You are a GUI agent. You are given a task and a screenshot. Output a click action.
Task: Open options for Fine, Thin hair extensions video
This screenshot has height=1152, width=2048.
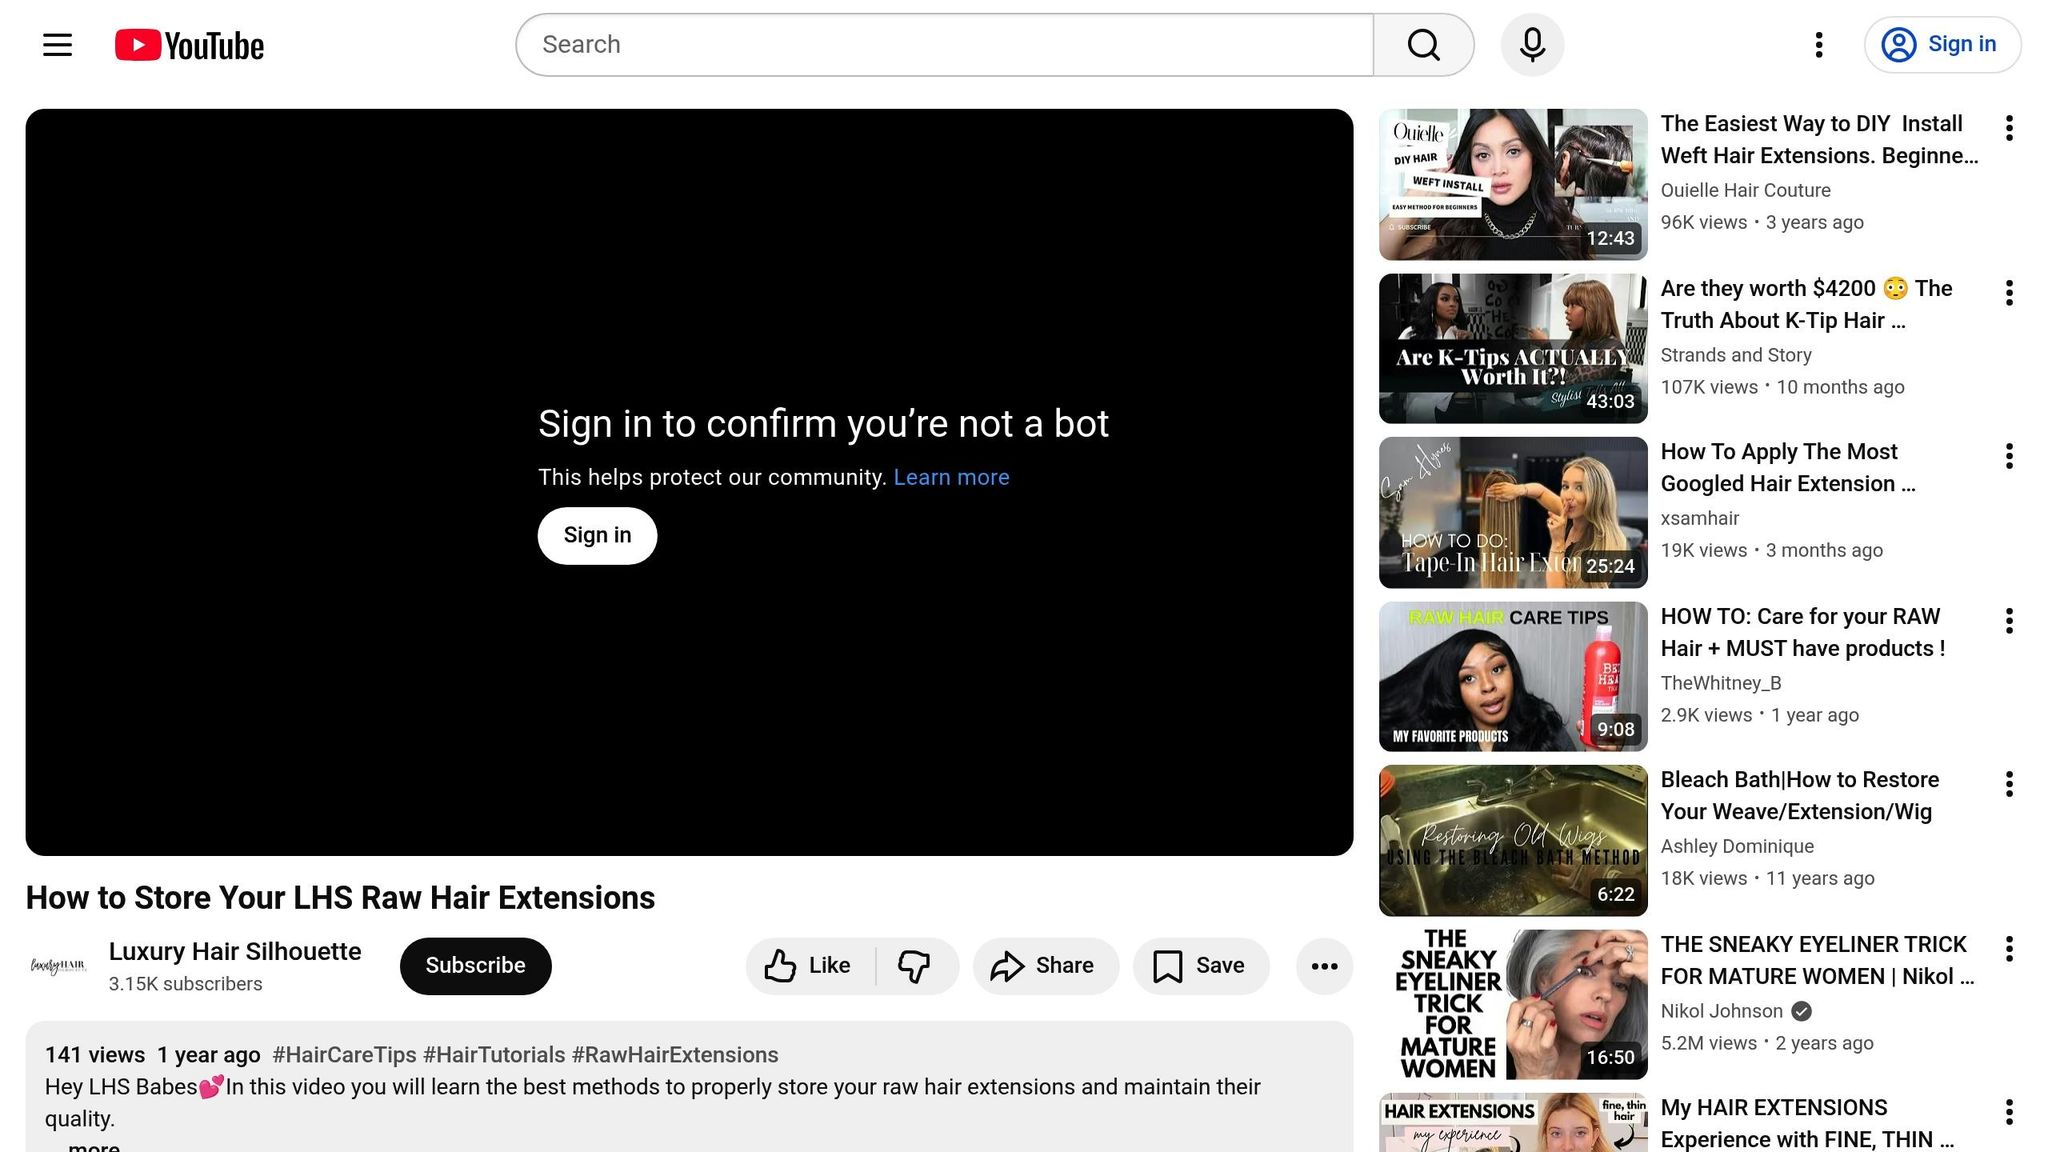2009,1112
